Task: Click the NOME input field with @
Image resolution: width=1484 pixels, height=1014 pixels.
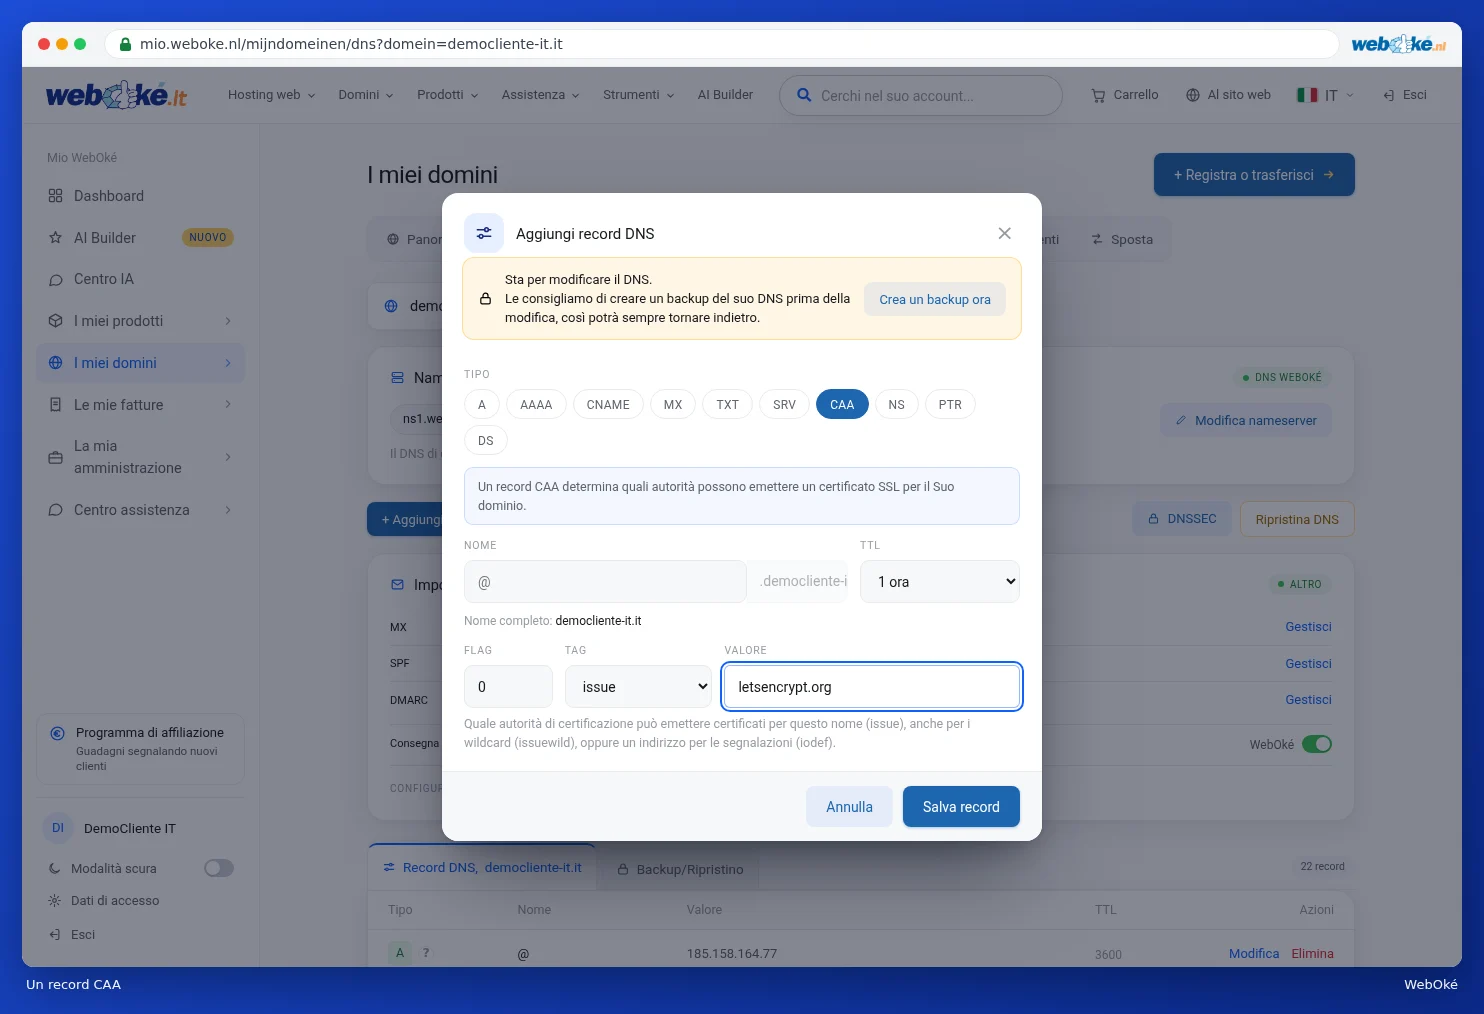Action: pos(605,582)
